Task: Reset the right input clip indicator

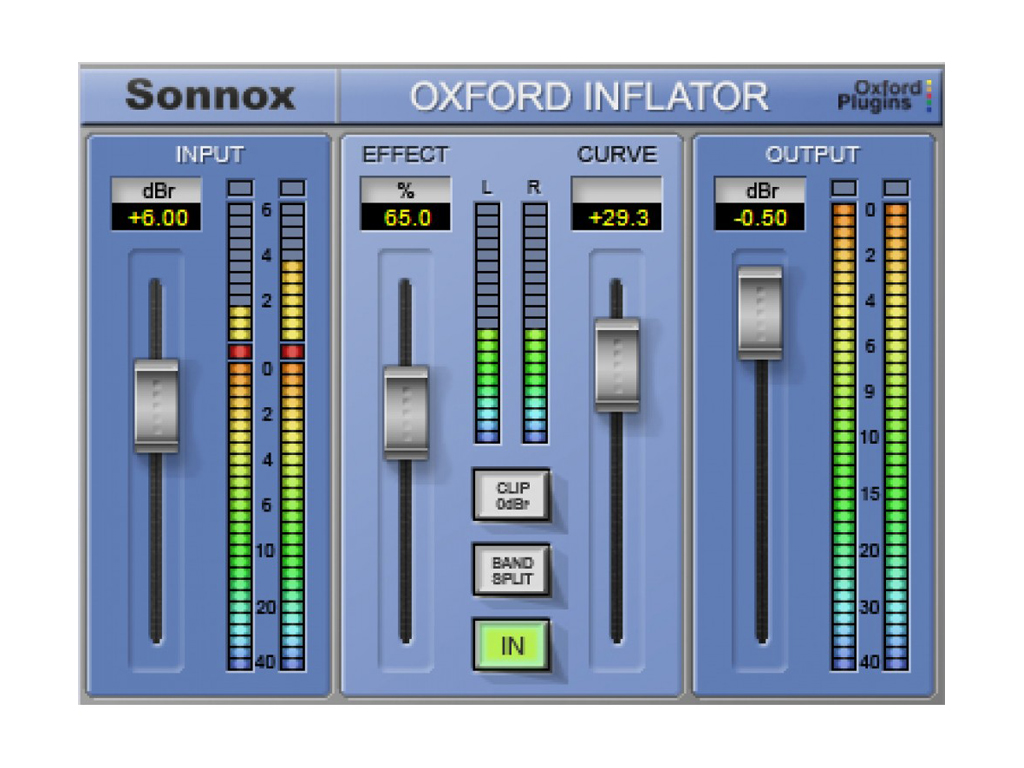Action: coord(292,188)
